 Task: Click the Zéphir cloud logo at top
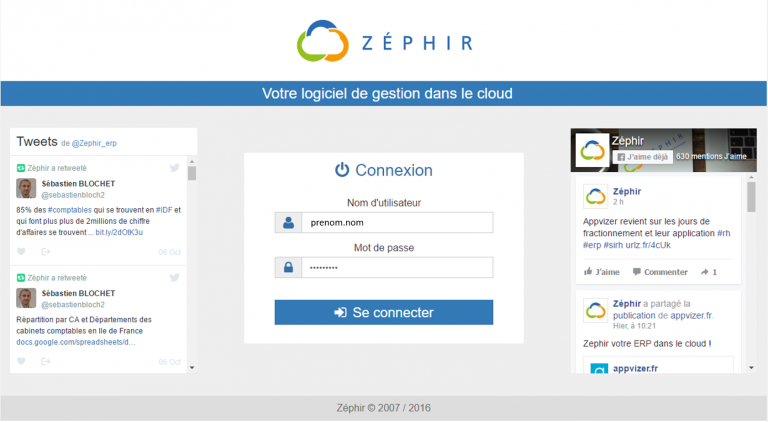pos(324,41)
